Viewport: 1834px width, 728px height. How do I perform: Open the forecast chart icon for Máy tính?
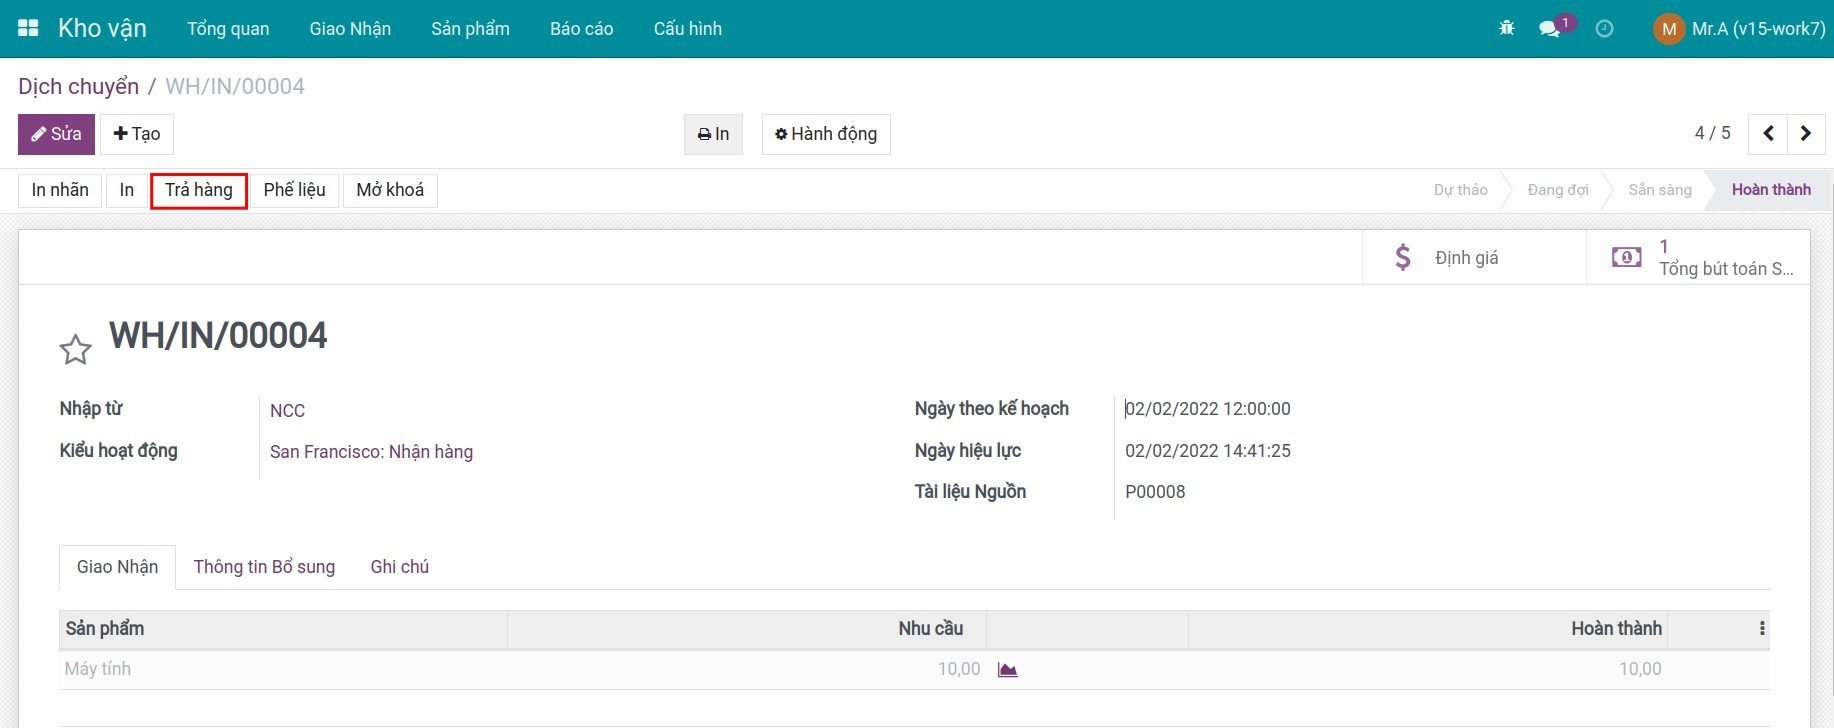1007,670
